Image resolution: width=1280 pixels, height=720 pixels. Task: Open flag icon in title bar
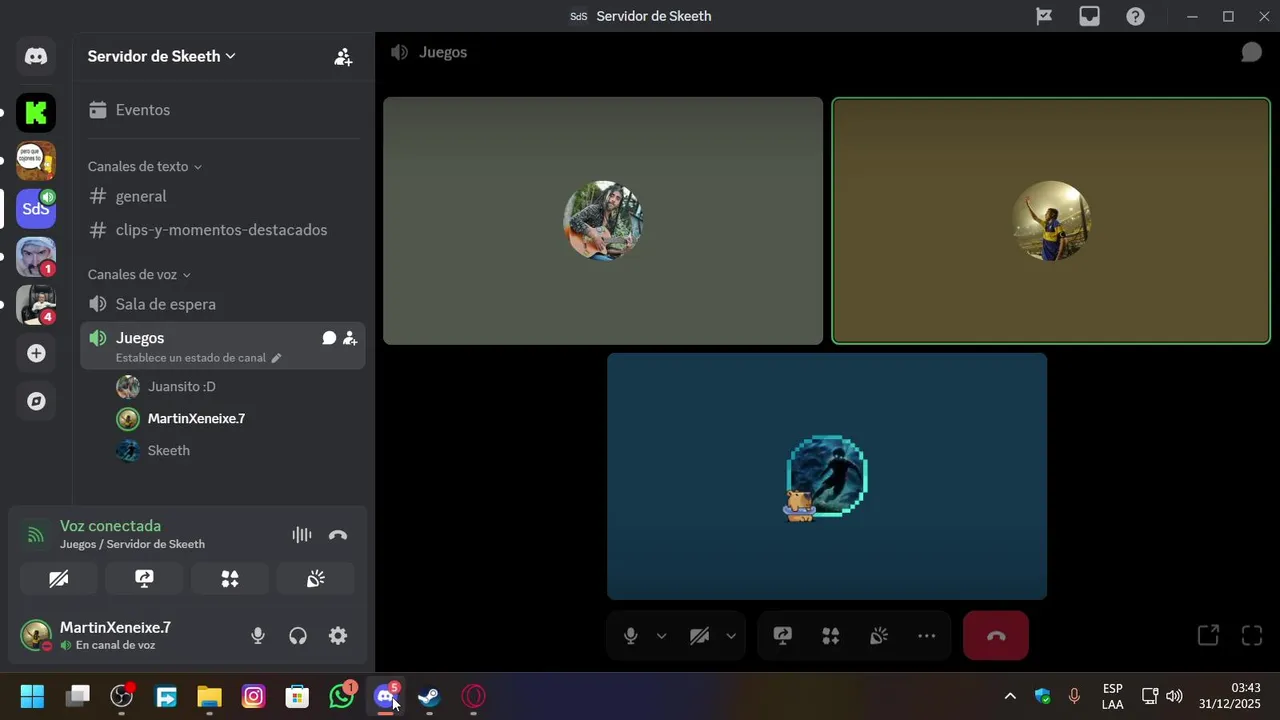1044,16
